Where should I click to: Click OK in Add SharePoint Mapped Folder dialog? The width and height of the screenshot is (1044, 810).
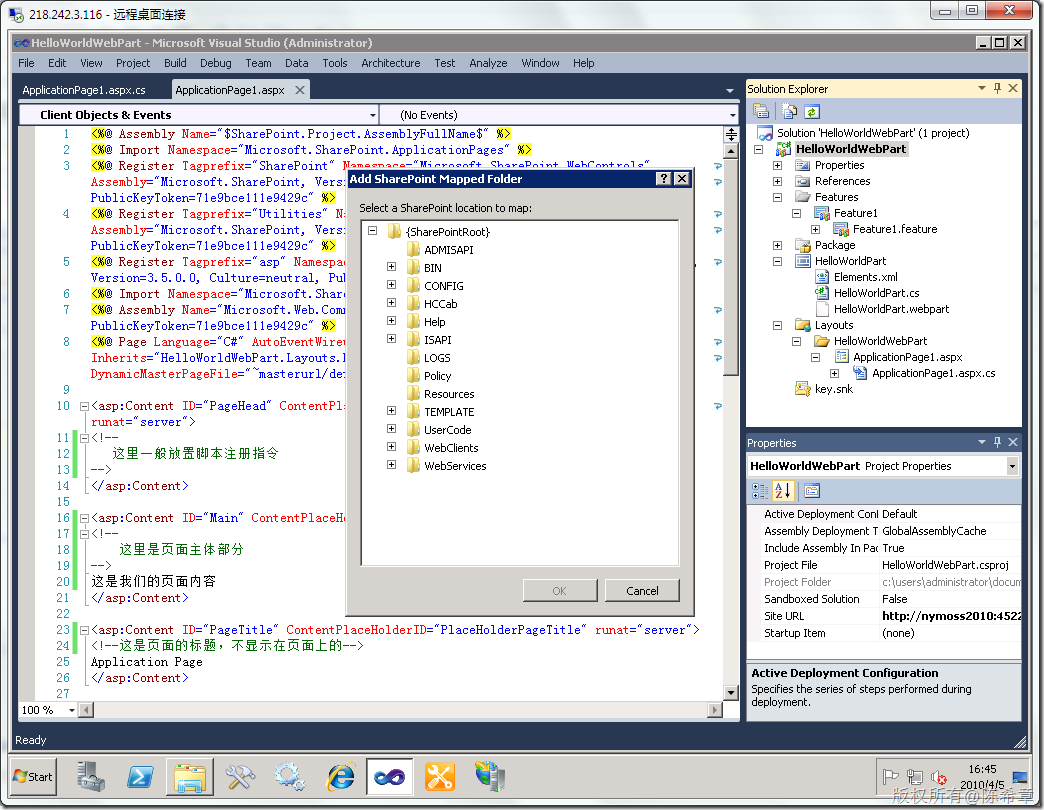coord(559,590)
